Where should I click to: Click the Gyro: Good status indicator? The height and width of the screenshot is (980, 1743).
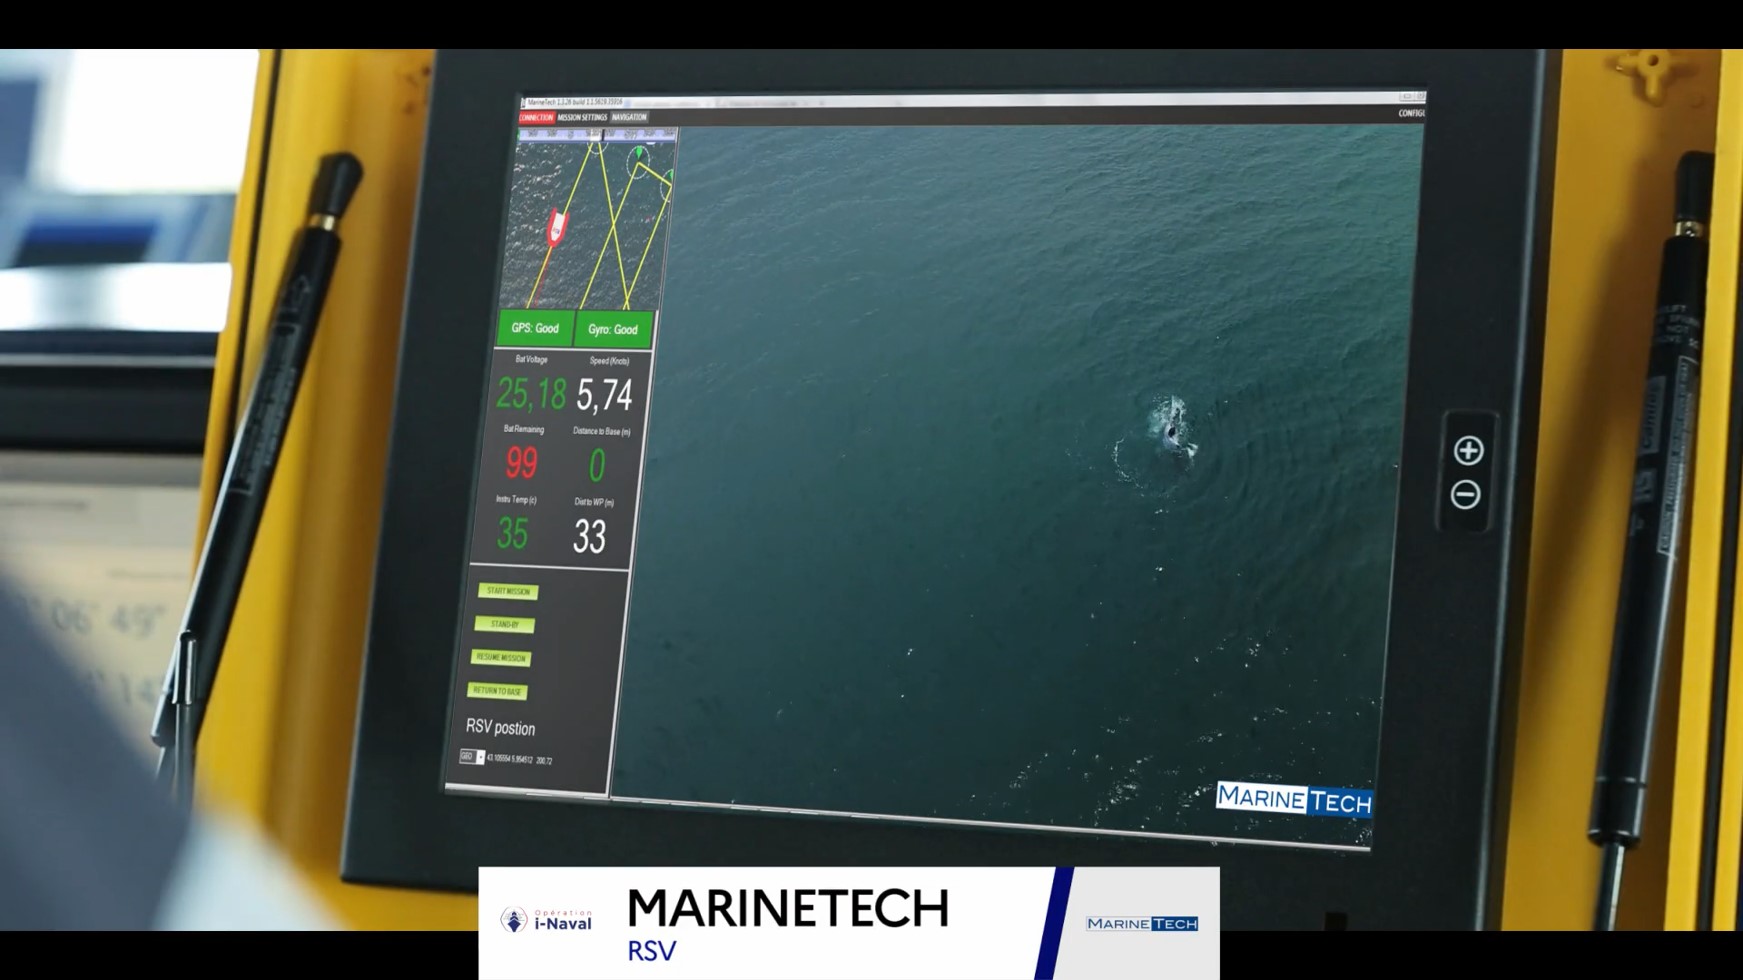click(x=613, y=329)
